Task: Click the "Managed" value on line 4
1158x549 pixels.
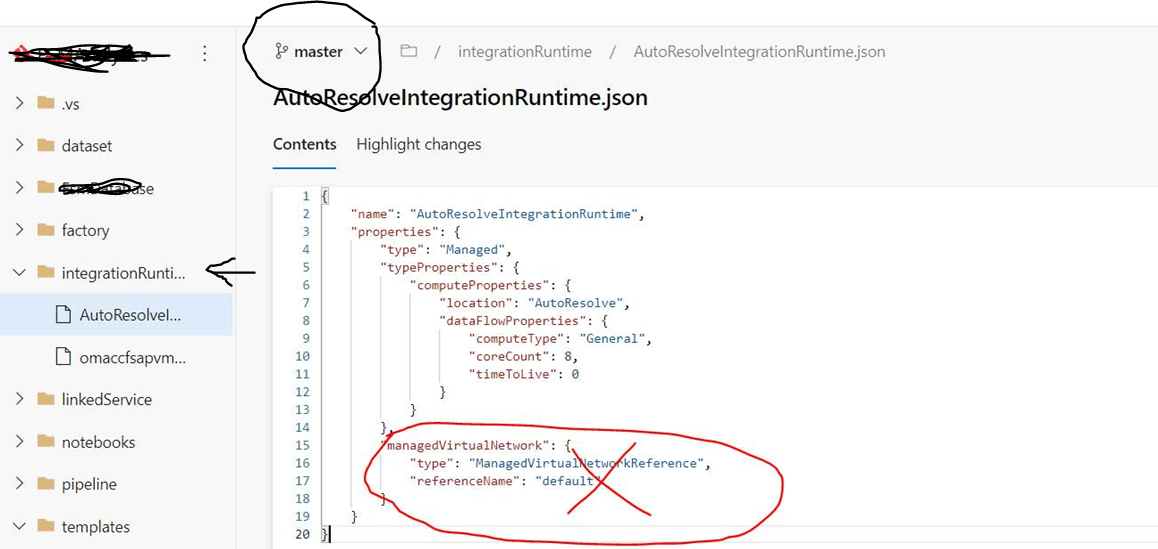Action: coord(471,250)
